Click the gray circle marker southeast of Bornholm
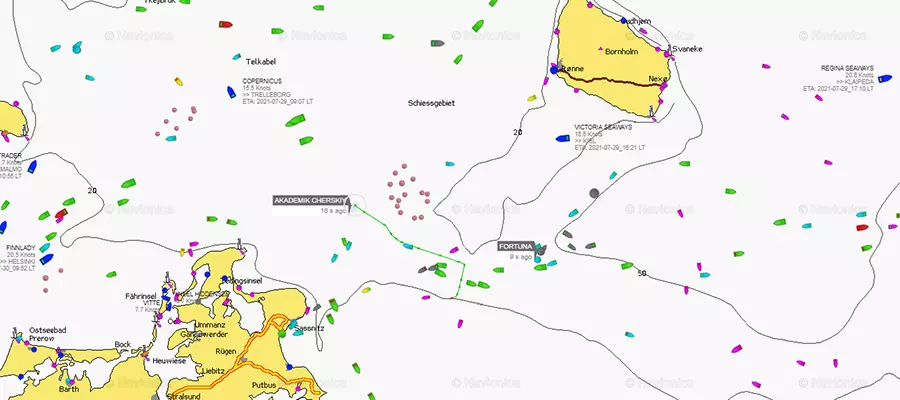Image resolution: width=900 pixels, height=400 pixels. pos(594,193)
